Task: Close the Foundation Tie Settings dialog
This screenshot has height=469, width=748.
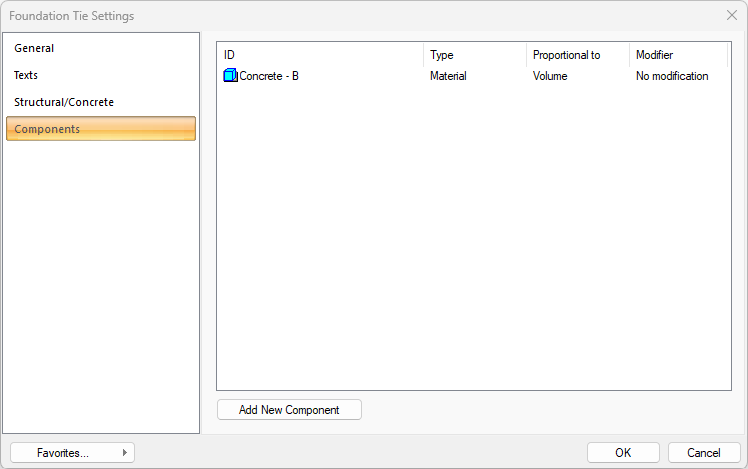Action: [x=731, y=16]
